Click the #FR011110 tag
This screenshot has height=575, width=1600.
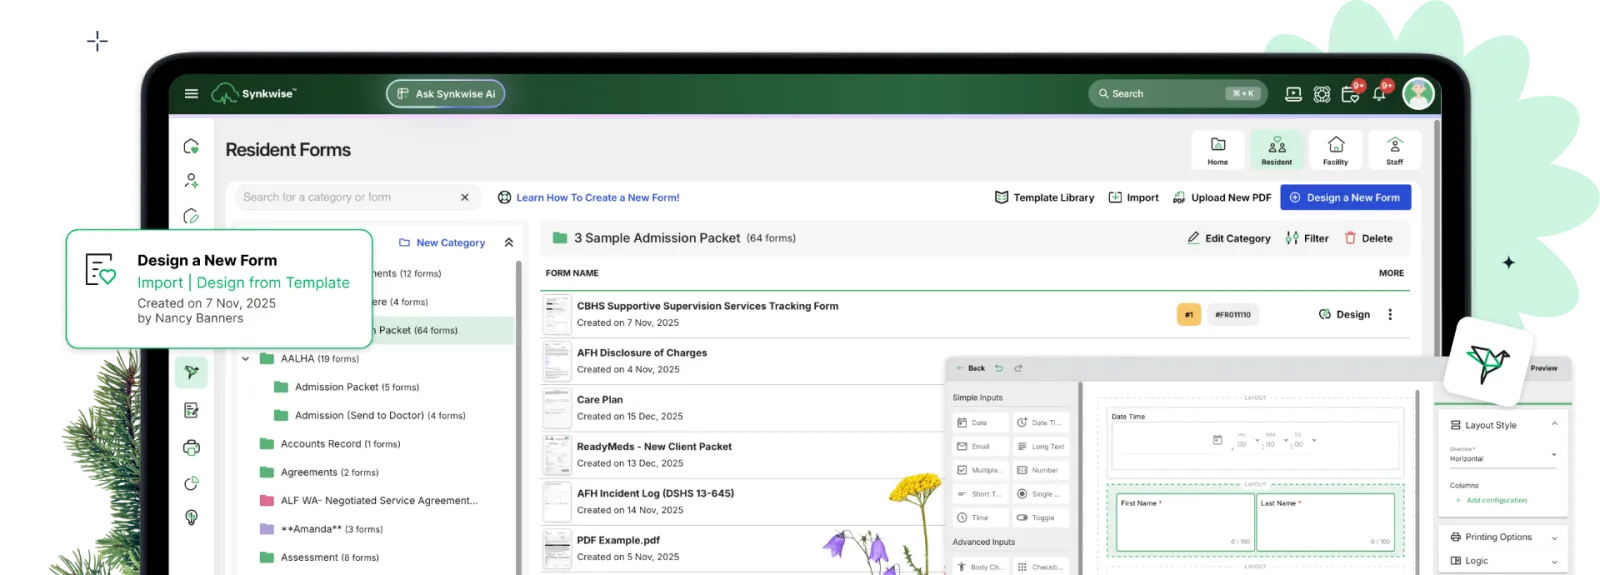tap(1233, 314)
